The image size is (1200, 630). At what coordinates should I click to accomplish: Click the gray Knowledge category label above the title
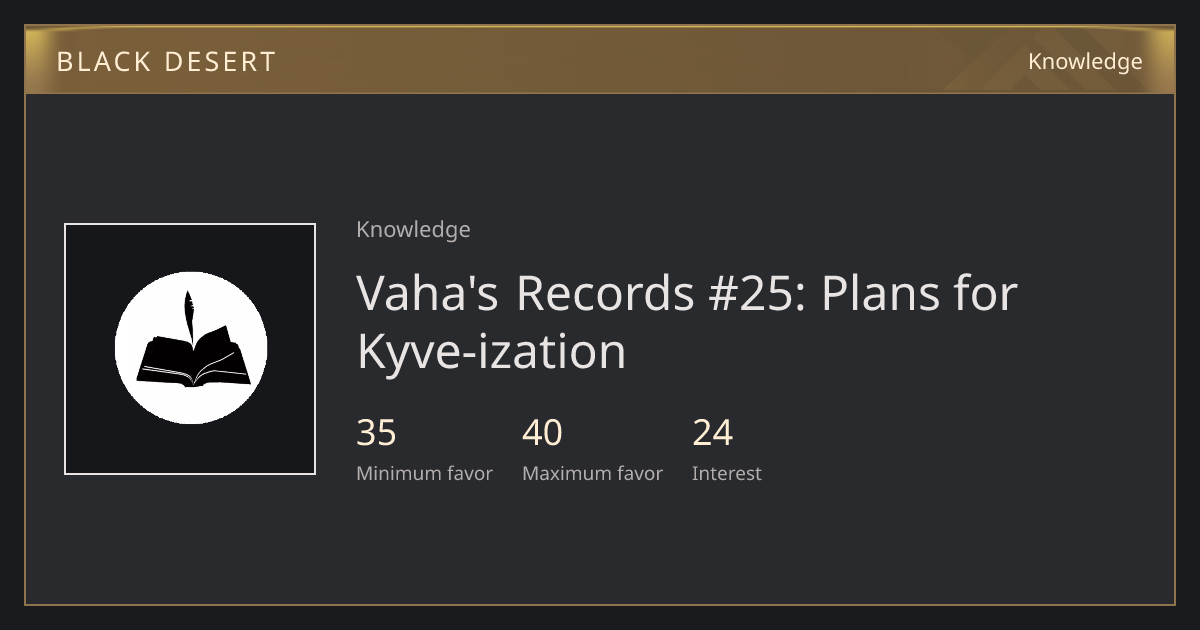coord(413,230)
